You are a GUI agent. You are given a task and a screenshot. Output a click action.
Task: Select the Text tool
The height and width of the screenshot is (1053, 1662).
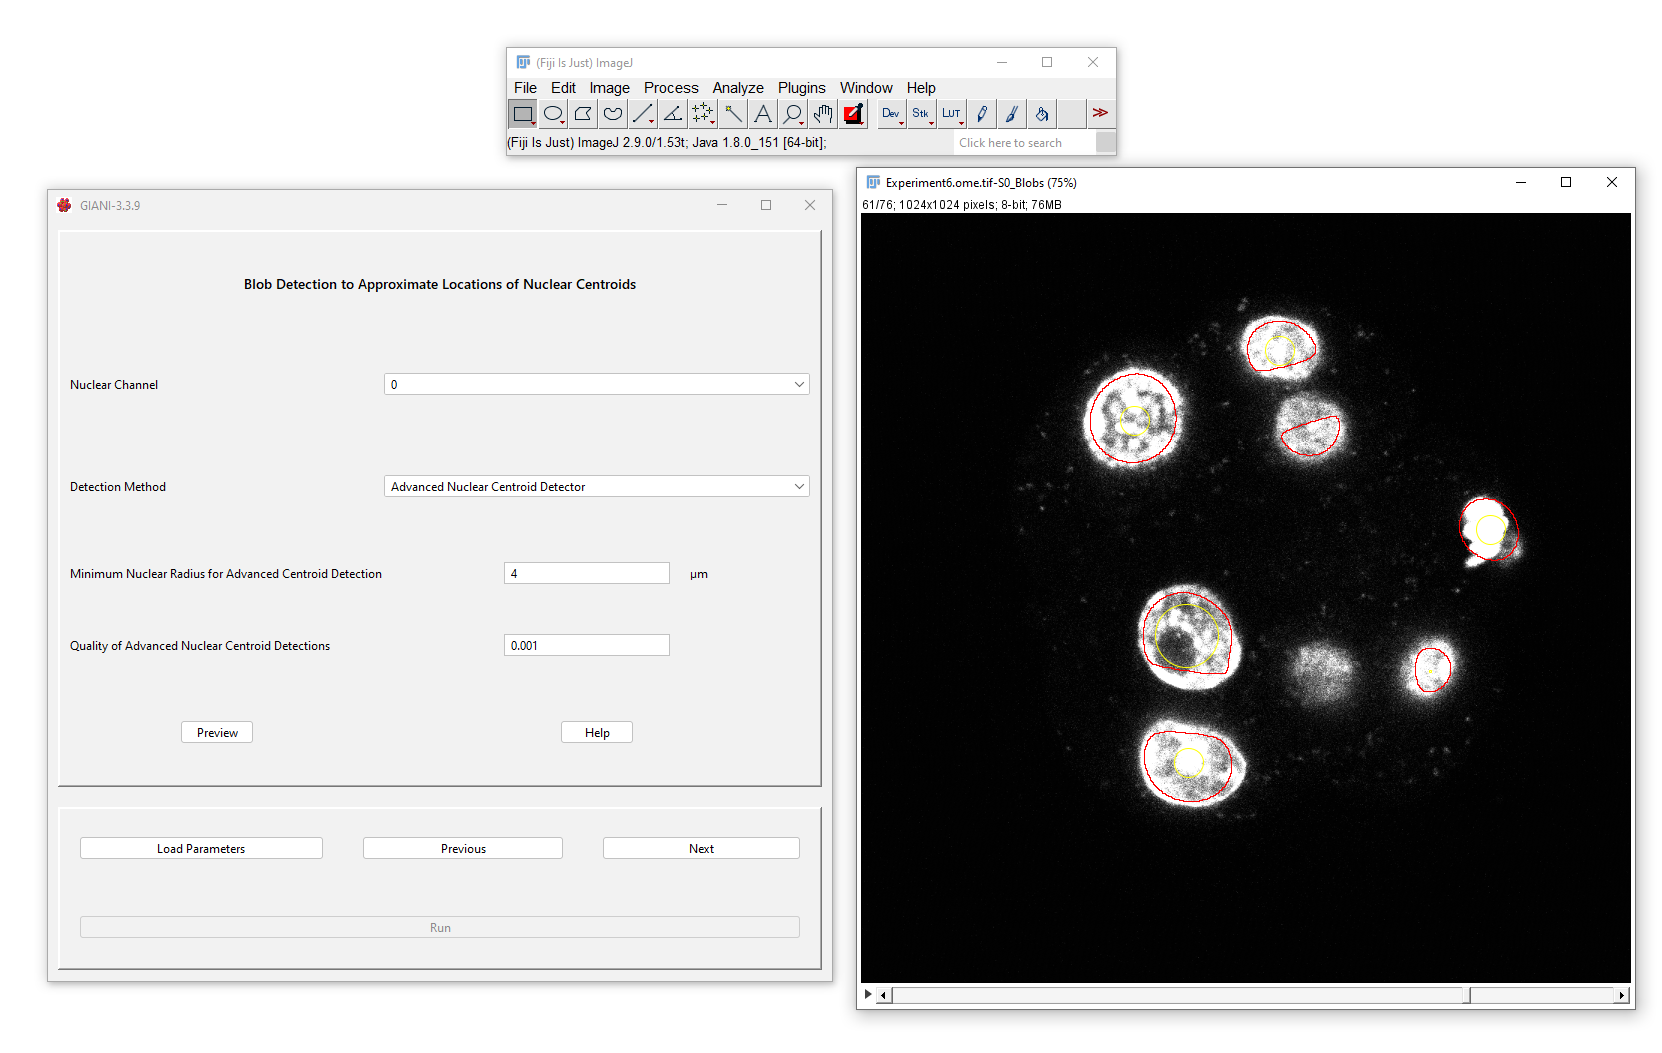point(763,114)
